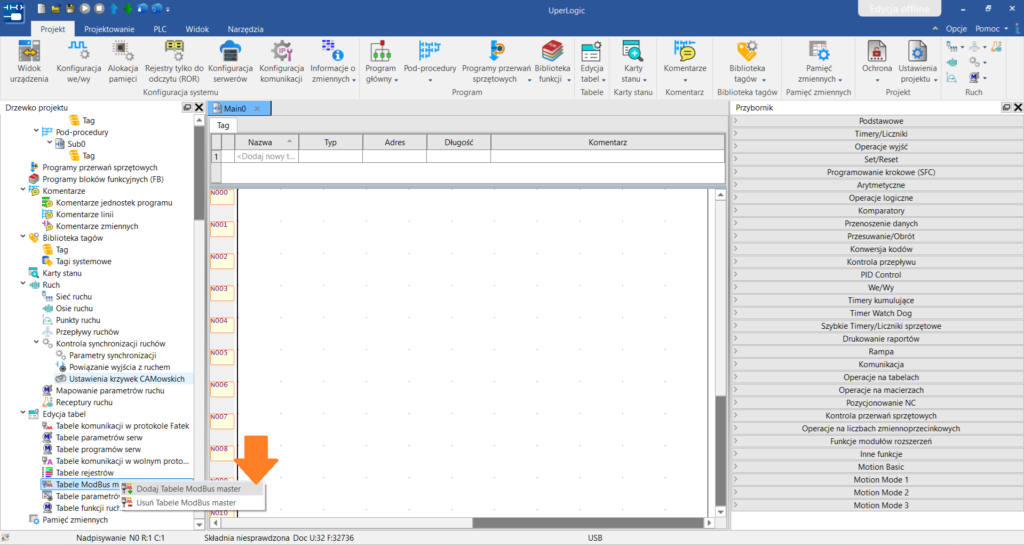Open Ustawienia projektu ribbon icon
Image resolution: width=1024 pixels, height=545 pixels.
917,61
